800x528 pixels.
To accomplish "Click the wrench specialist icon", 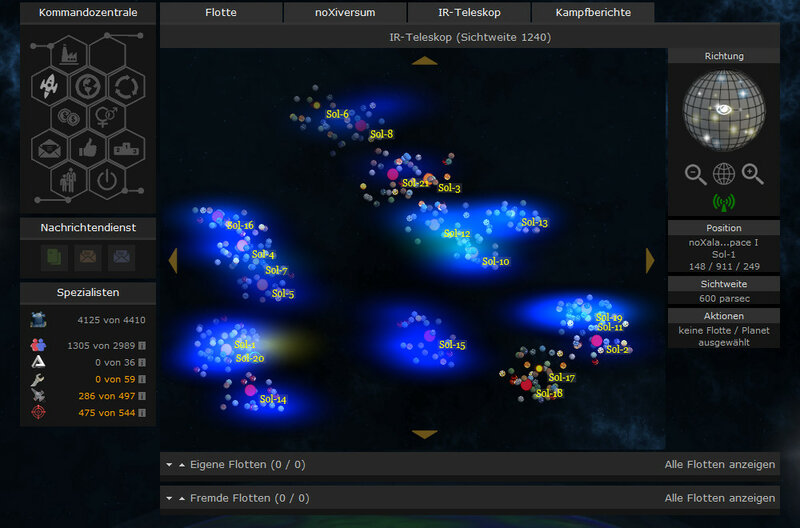I will pos(37,379).
